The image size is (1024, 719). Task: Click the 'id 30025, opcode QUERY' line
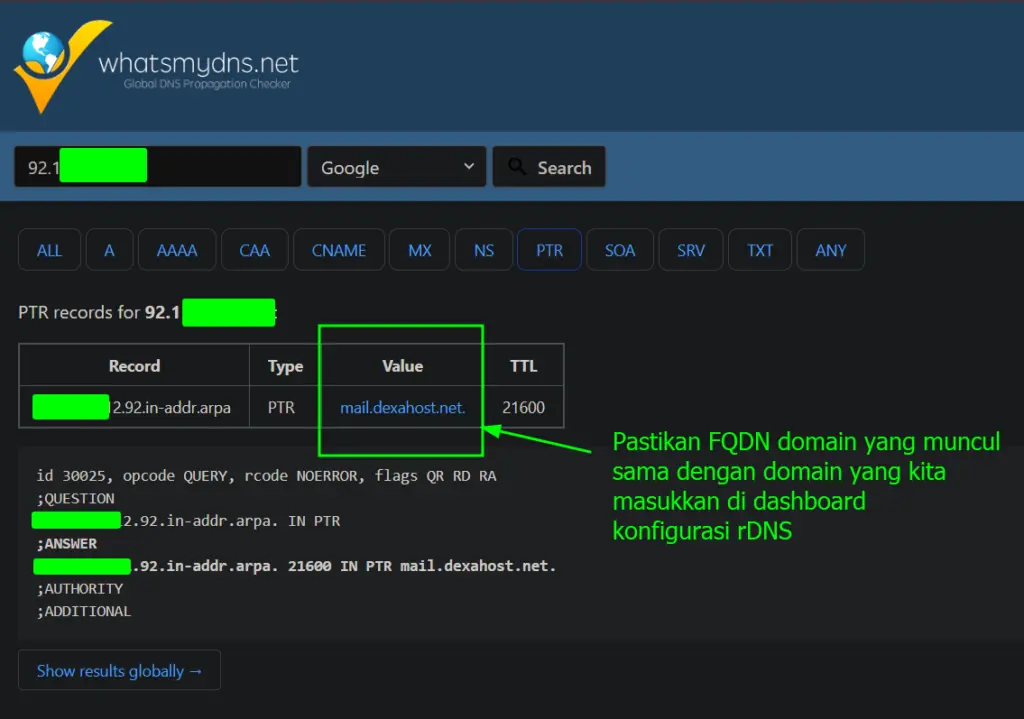pos(266,475)
